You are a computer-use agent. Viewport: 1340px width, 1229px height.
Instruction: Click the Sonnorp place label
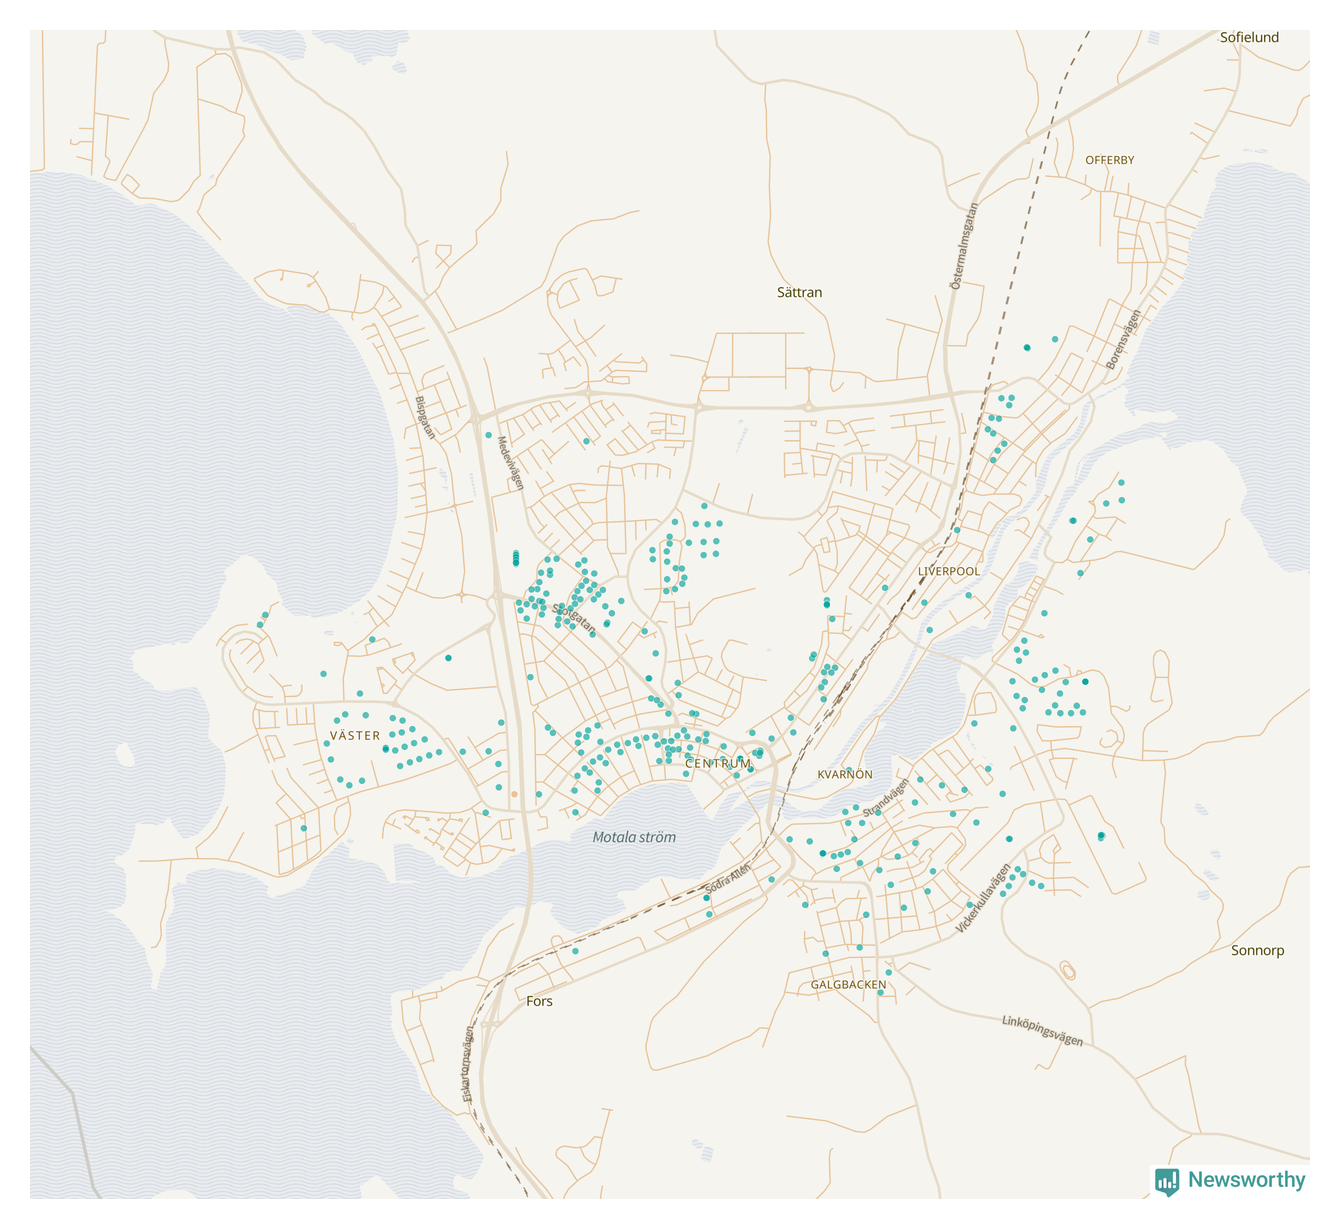(1257, 951)
